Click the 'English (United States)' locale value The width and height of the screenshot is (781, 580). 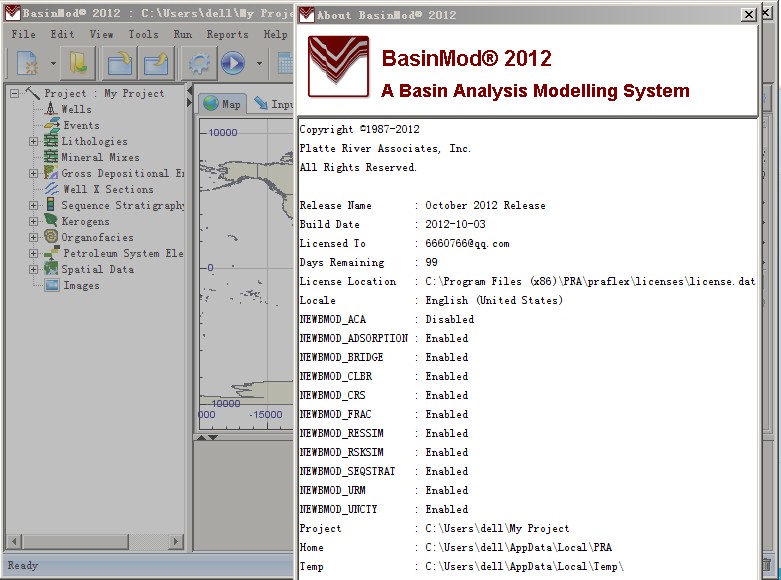[x=494, y=300]
